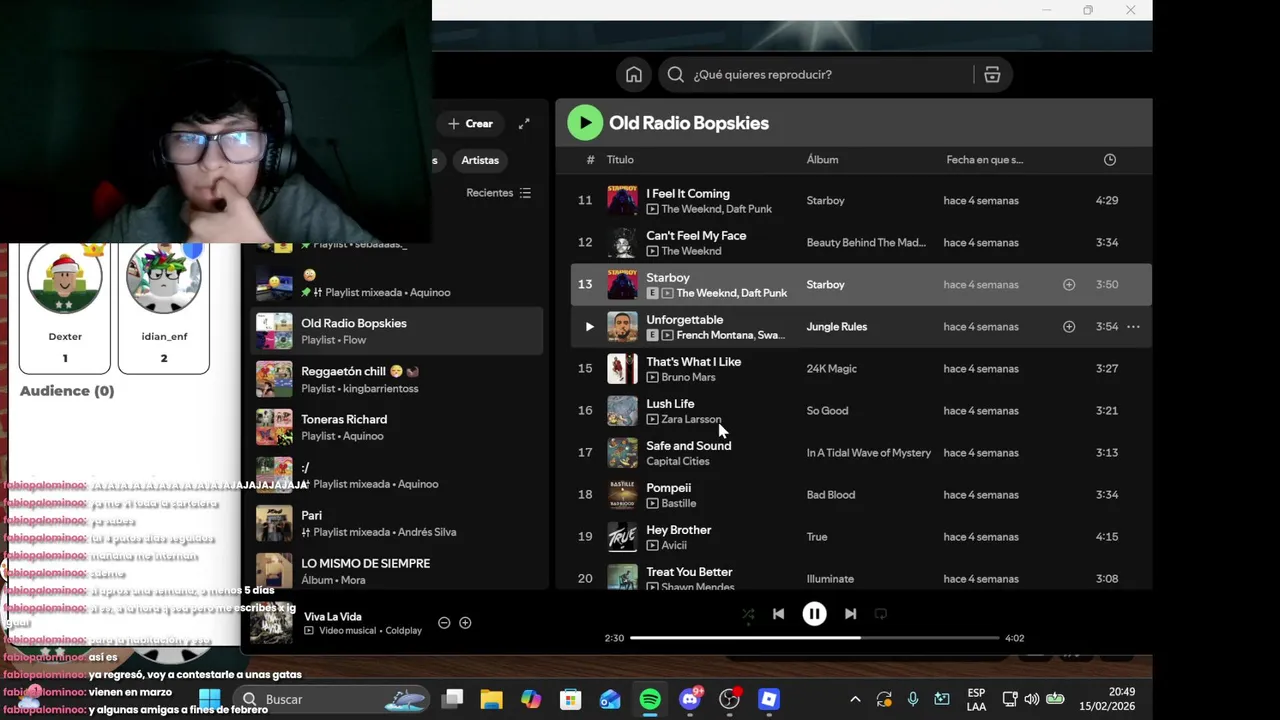
Task: Skip to the previous track
Action: tap(779, 614)
